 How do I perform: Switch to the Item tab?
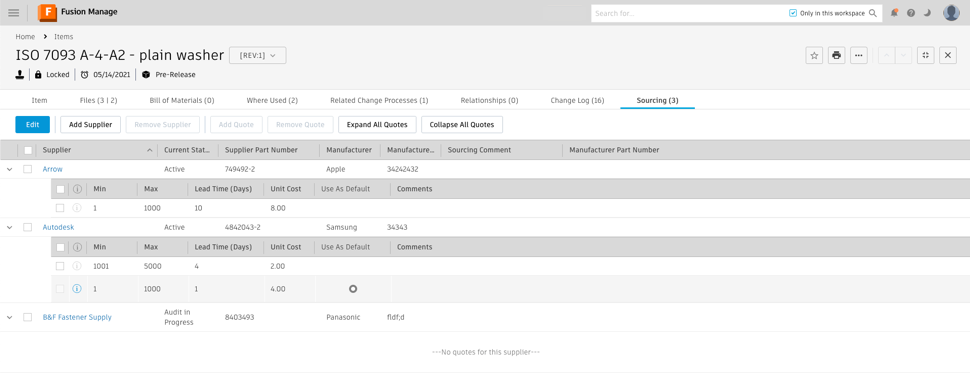[x=39, y=100]
